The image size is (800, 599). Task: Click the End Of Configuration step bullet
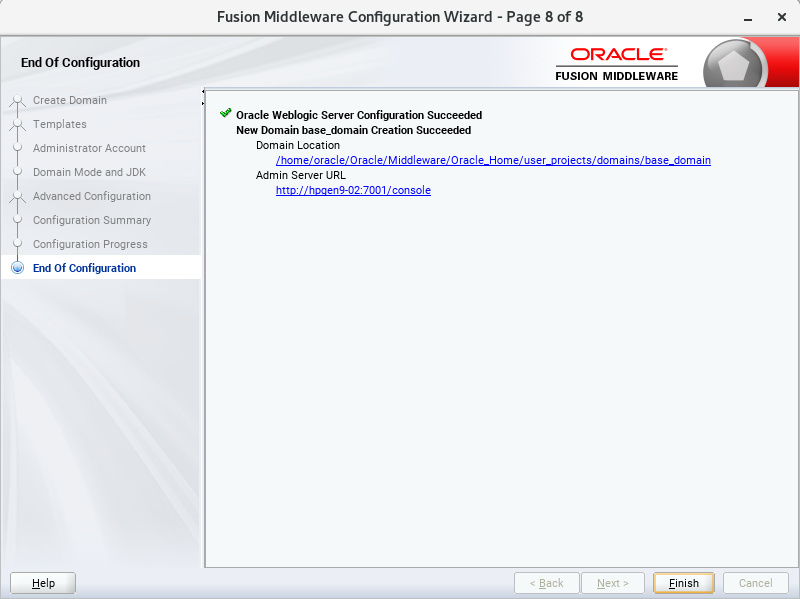[17, 268]
